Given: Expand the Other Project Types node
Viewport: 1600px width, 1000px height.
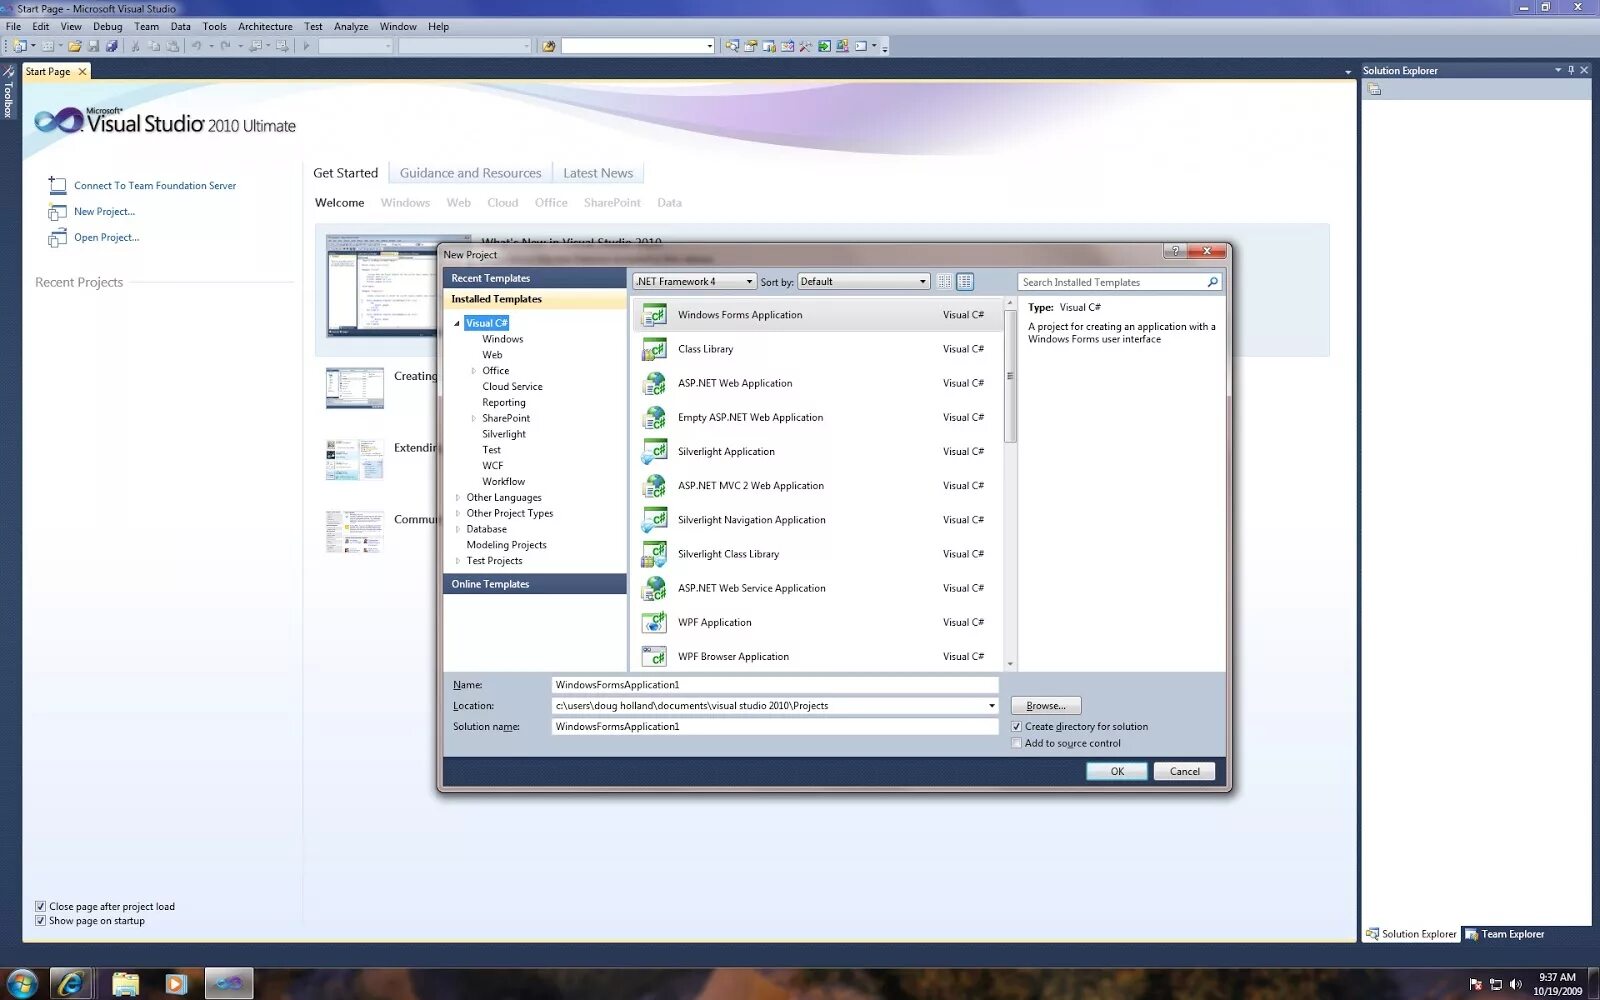Looking at the screenshot, I should [x=458, y=514].
